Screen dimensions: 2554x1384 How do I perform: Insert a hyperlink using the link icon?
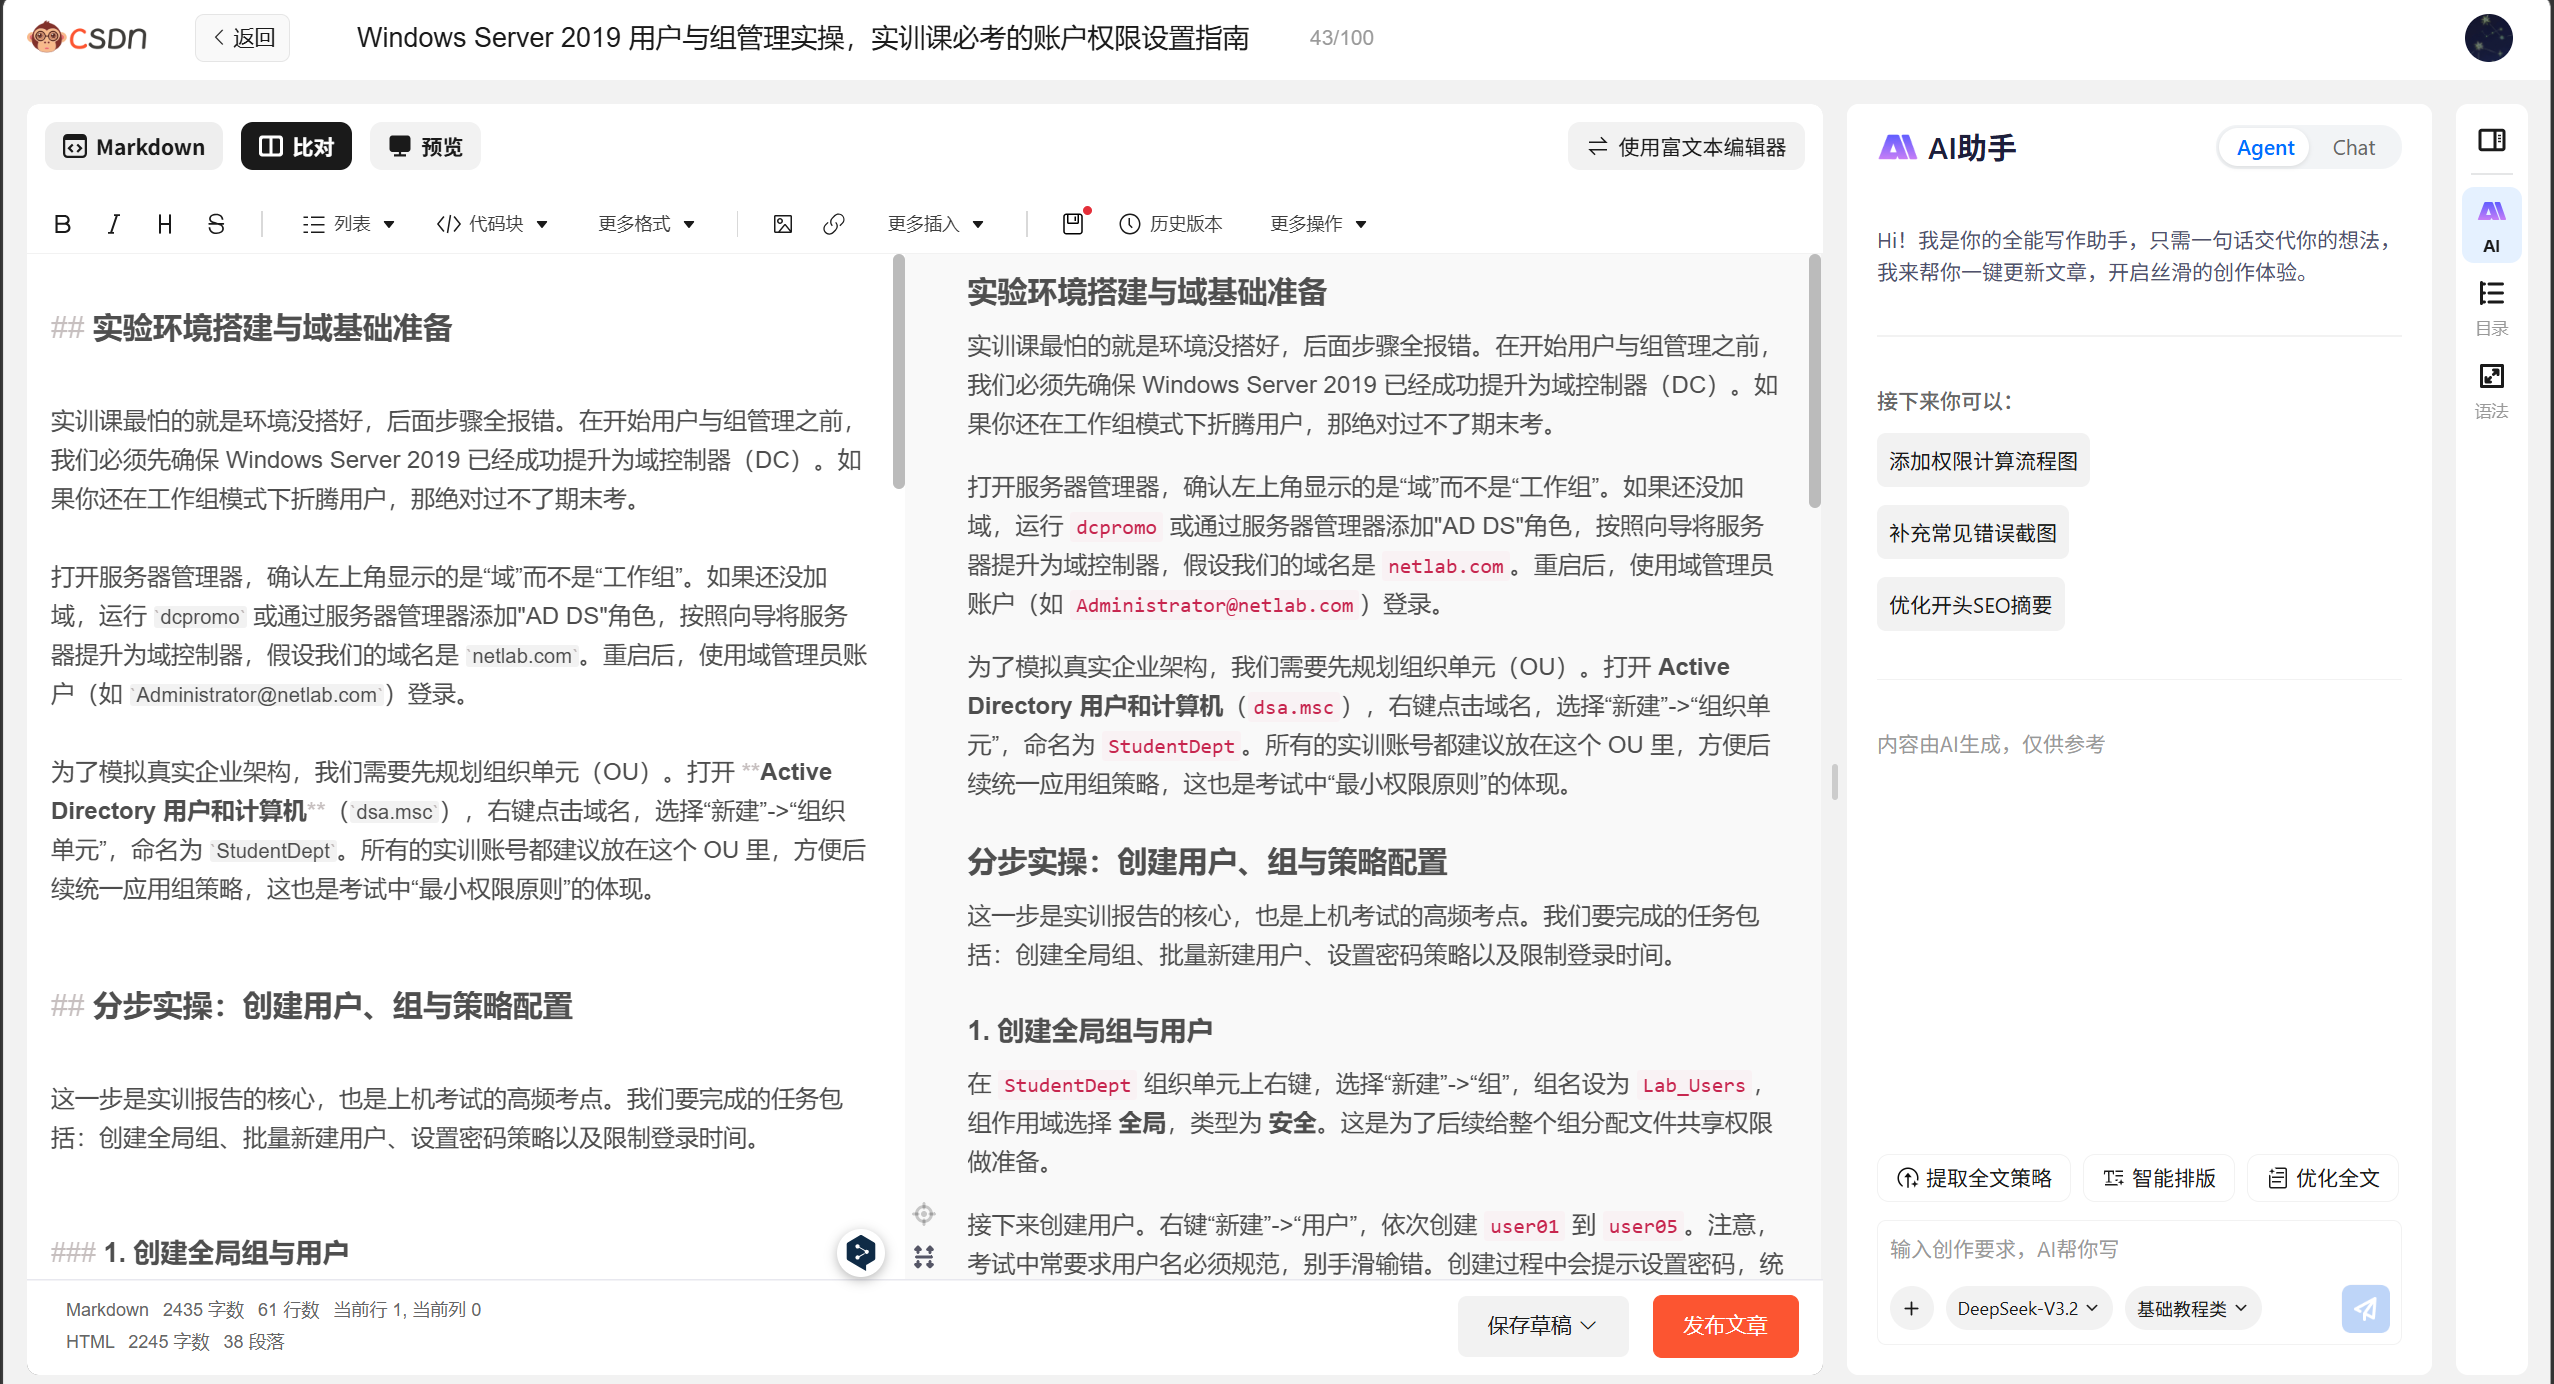click(834, 224)
